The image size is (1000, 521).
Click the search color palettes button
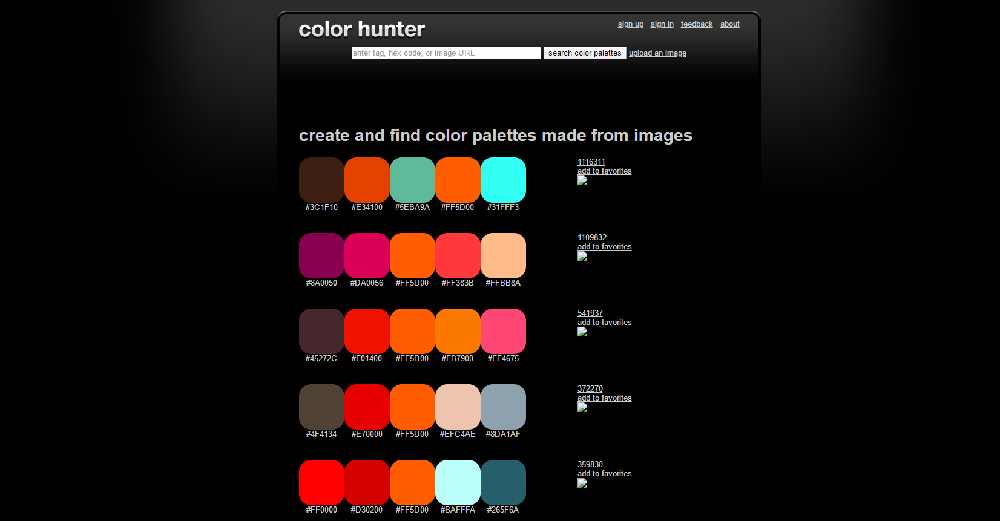(x=585, y=53)
